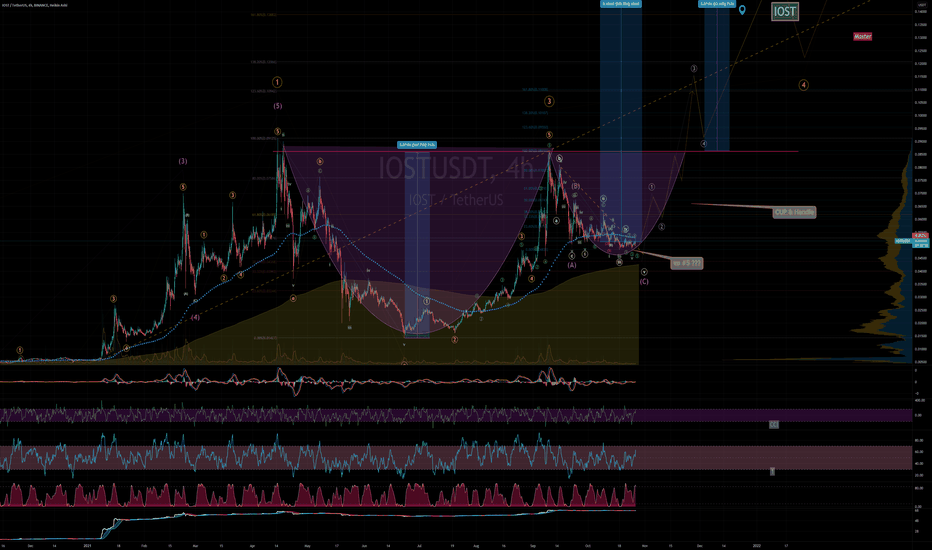932x550 pixels.
Task: Select the purple (C) wave label
Action: pos(644,281)
